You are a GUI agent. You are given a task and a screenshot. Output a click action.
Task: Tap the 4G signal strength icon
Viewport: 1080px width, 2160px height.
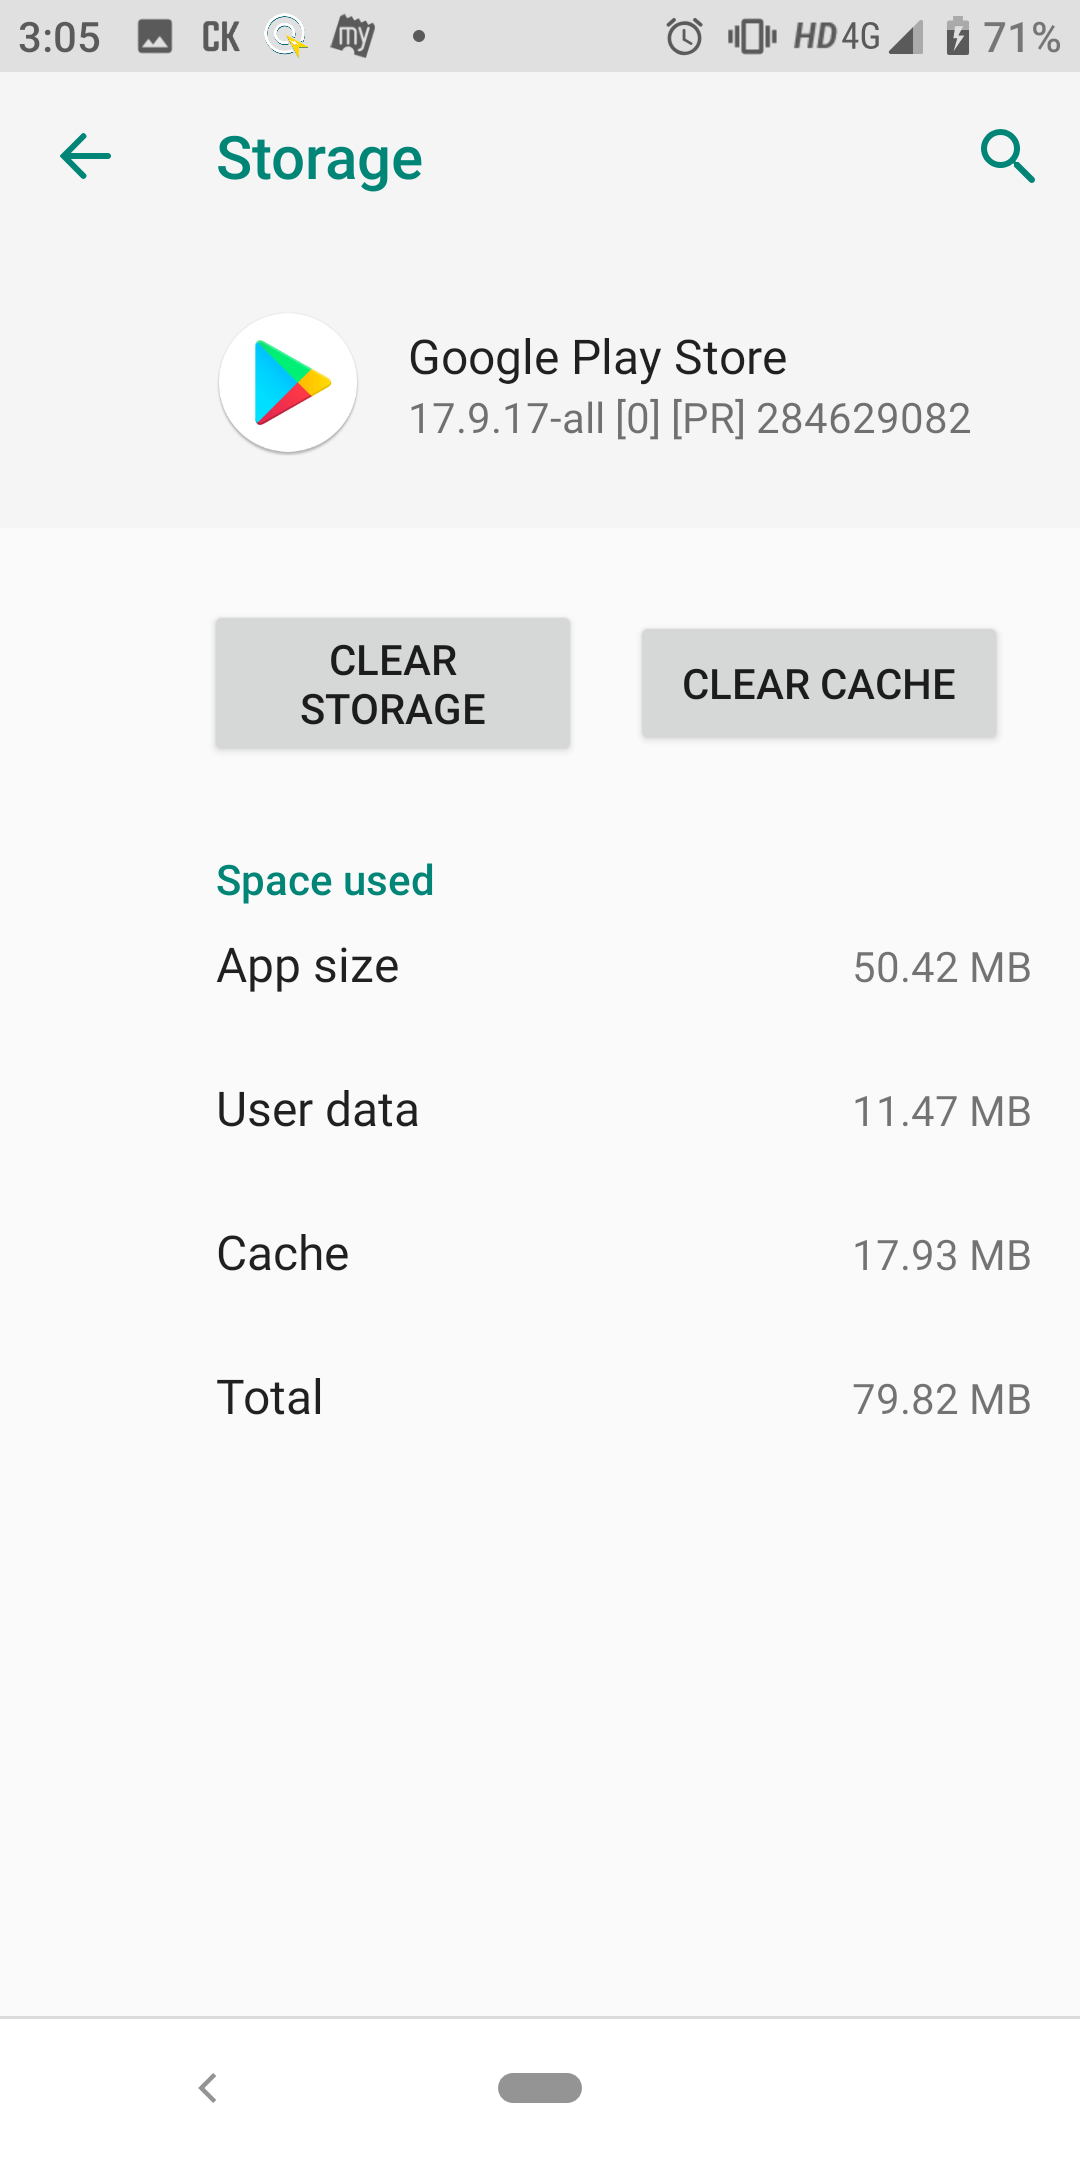click(905, 36)
